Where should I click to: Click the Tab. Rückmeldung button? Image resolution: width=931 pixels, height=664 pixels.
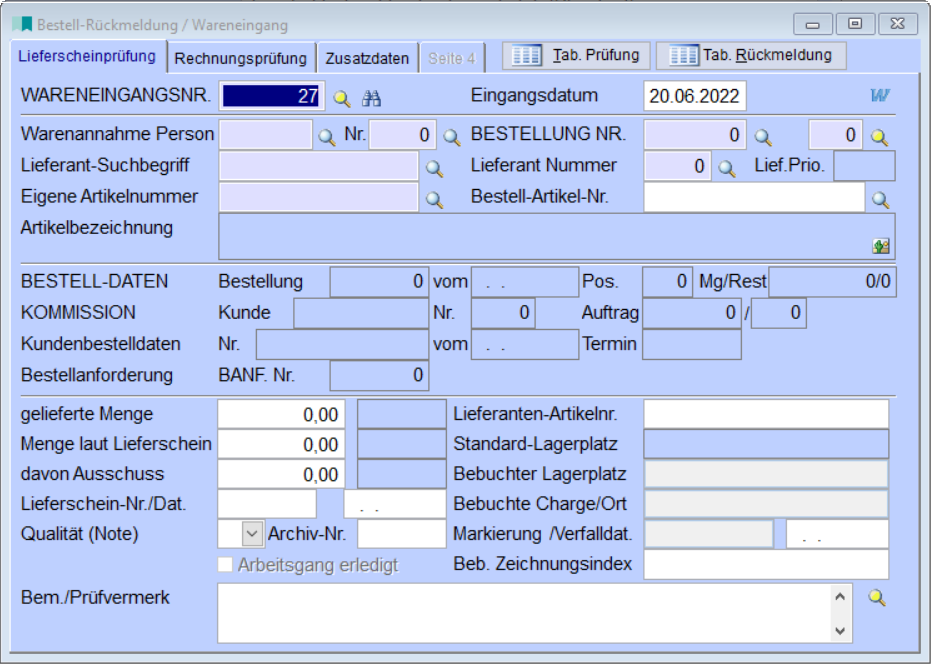pos(750,56)
